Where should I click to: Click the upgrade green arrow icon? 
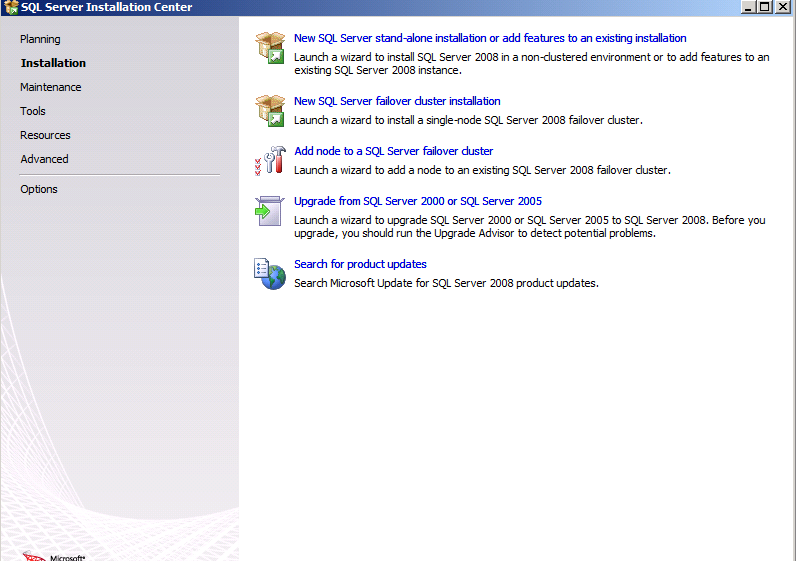pos(269,211)
